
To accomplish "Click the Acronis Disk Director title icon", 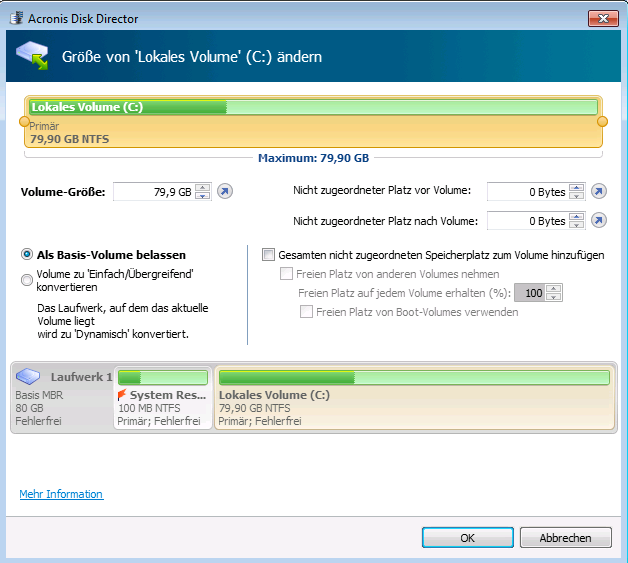I will click(x=16, y=18).
